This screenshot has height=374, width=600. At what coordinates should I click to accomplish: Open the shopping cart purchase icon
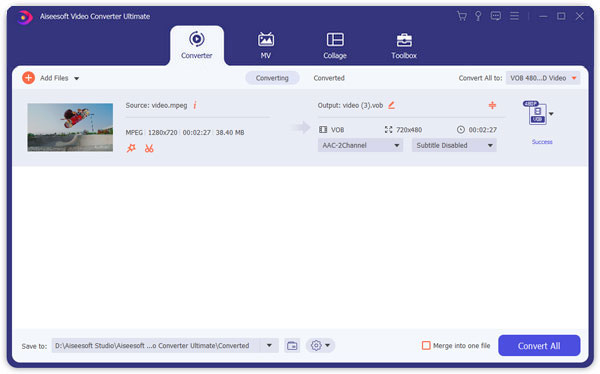[462, 16]
